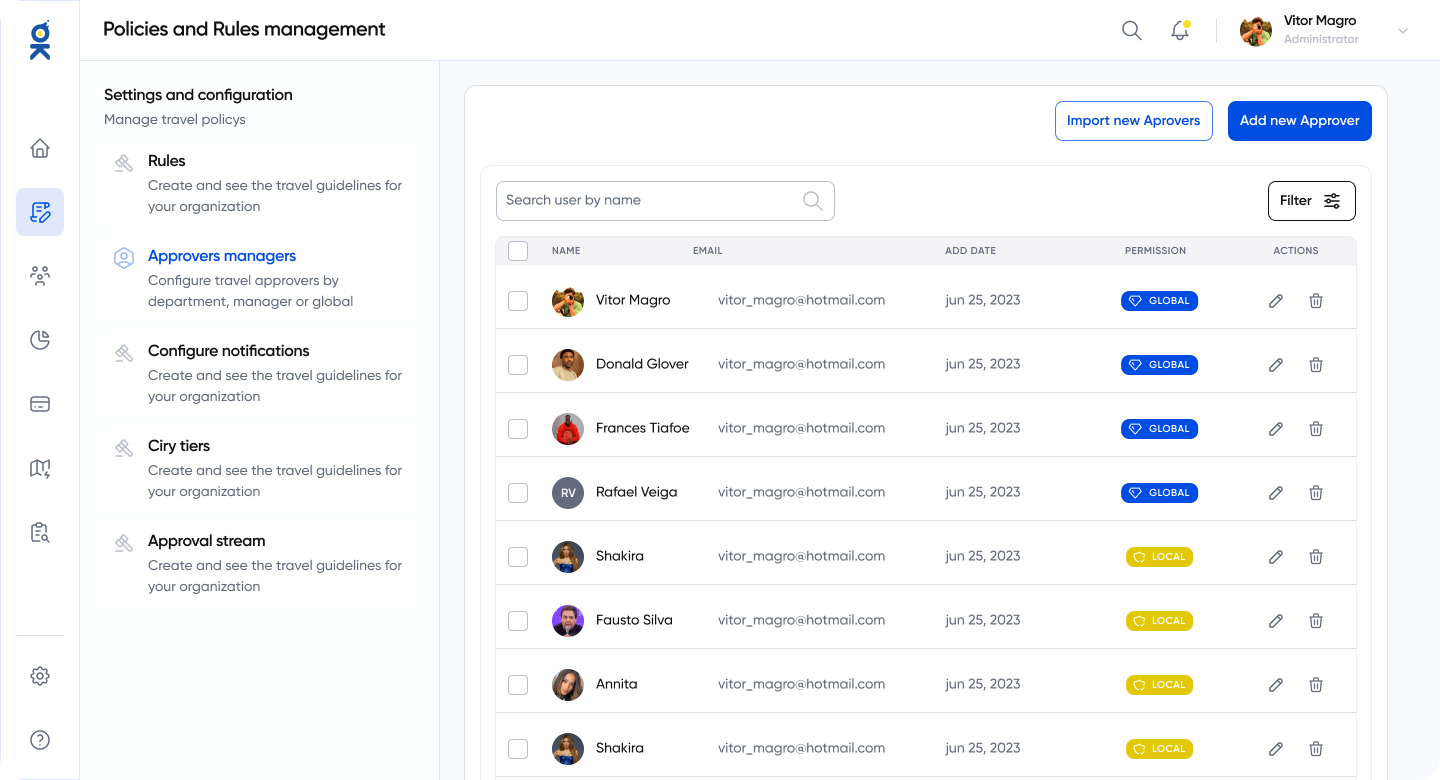Click the people/team icon in sidebar
Screen dimensions: 1440x780
click(40, 276)
